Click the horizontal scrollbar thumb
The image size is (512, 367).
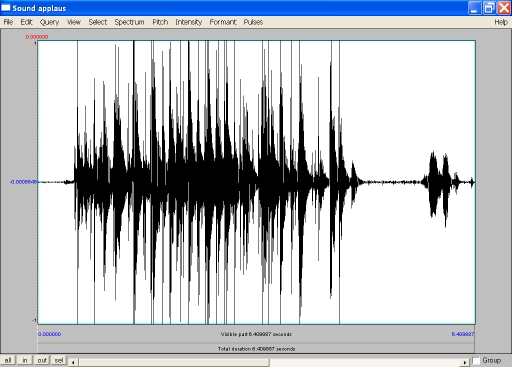click(173, 362)
